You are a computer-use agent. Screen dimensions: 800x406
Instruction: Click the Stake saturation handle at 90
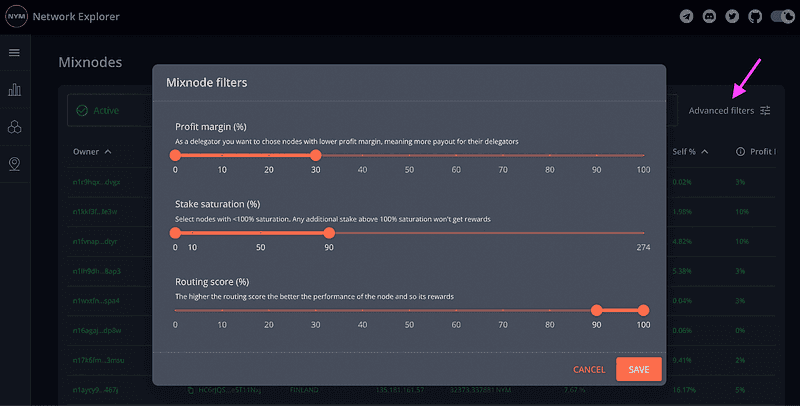[x=329, y=233]
